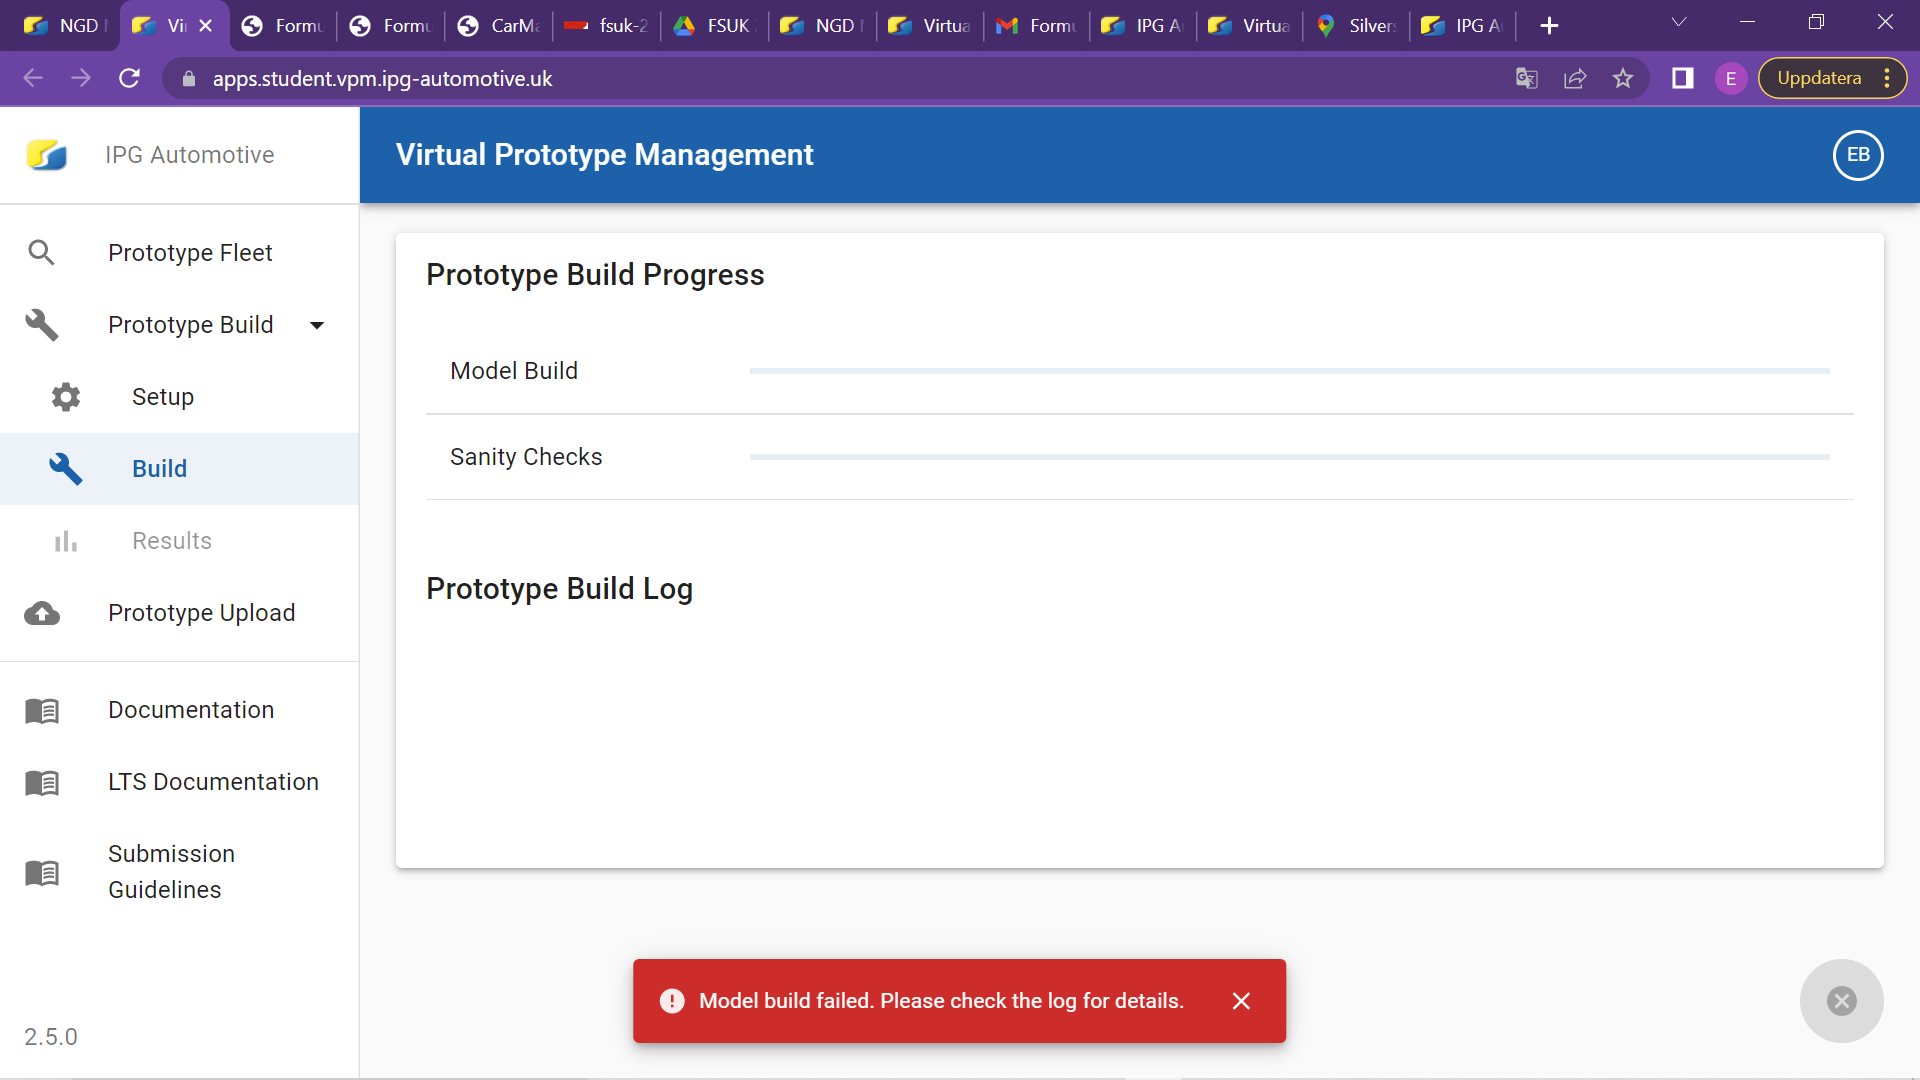The width and height of the screenshot is (1920, 1080).
Task: Open Google Translate icon in address bar
Action: click(1527, 78)
